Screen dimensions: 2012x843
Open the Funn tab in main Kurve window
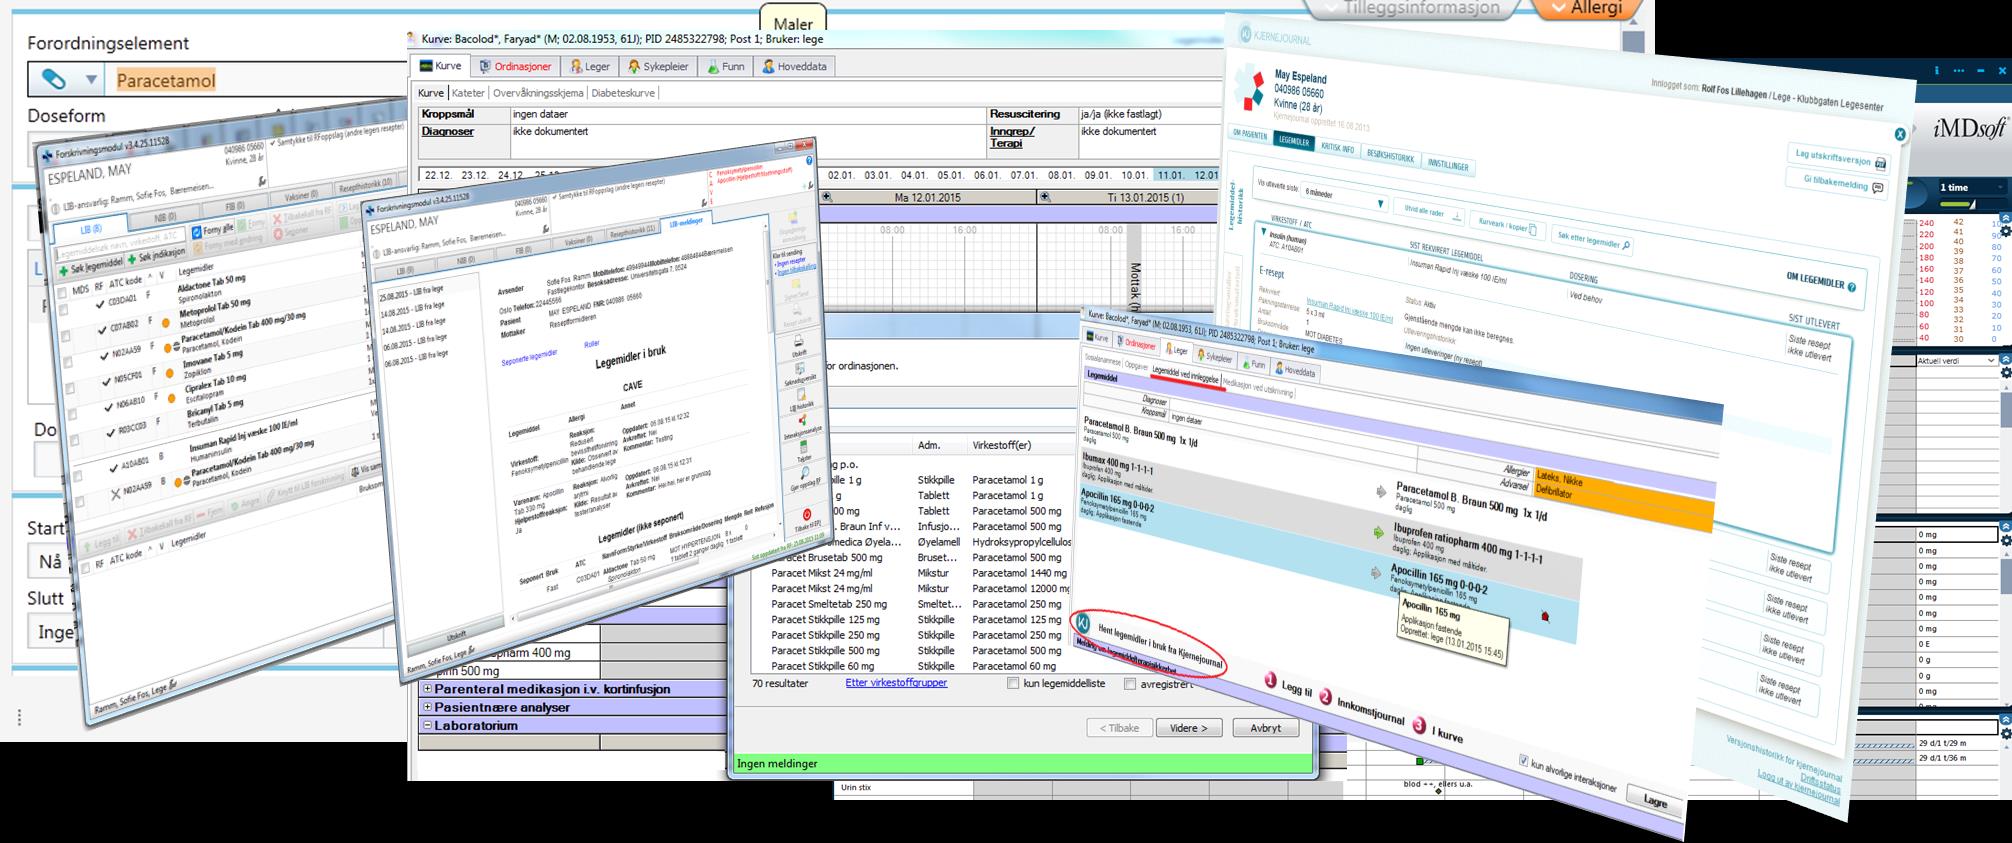[725, 66]
